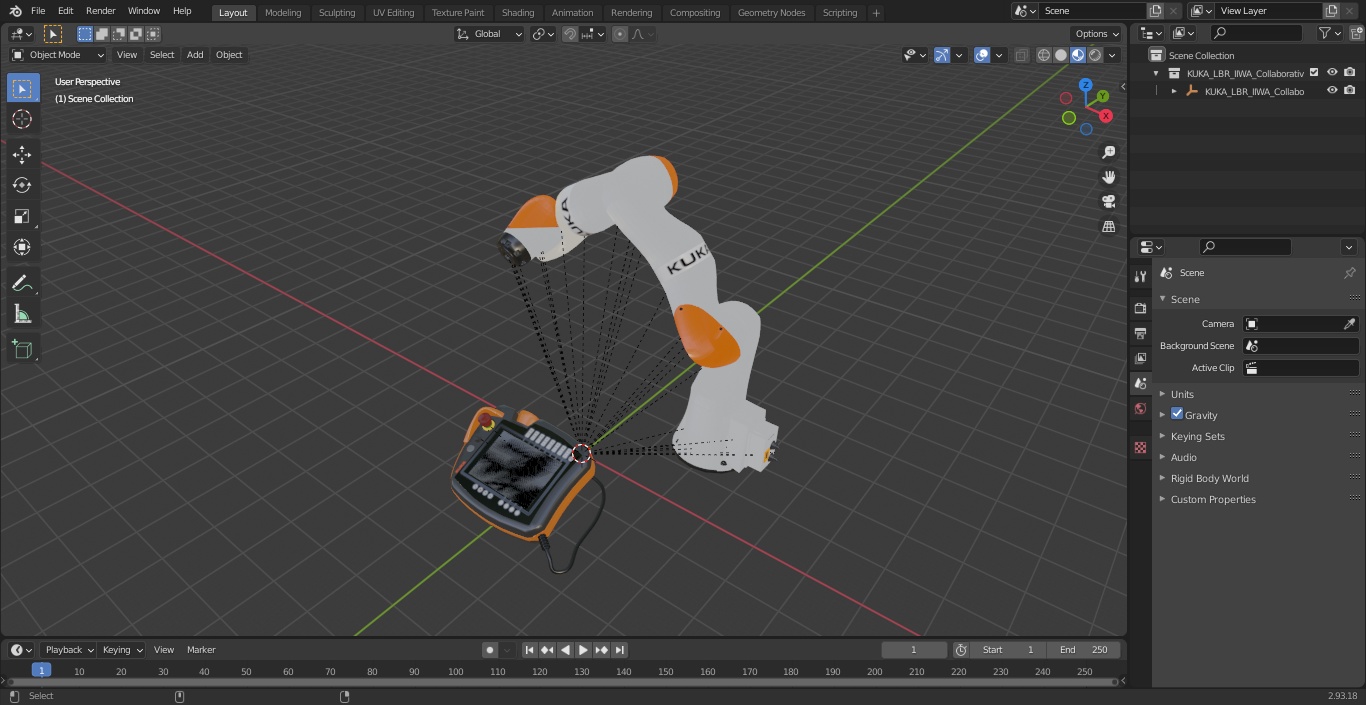Choose the Move tool
The image size is (1366, 705).
22,154
